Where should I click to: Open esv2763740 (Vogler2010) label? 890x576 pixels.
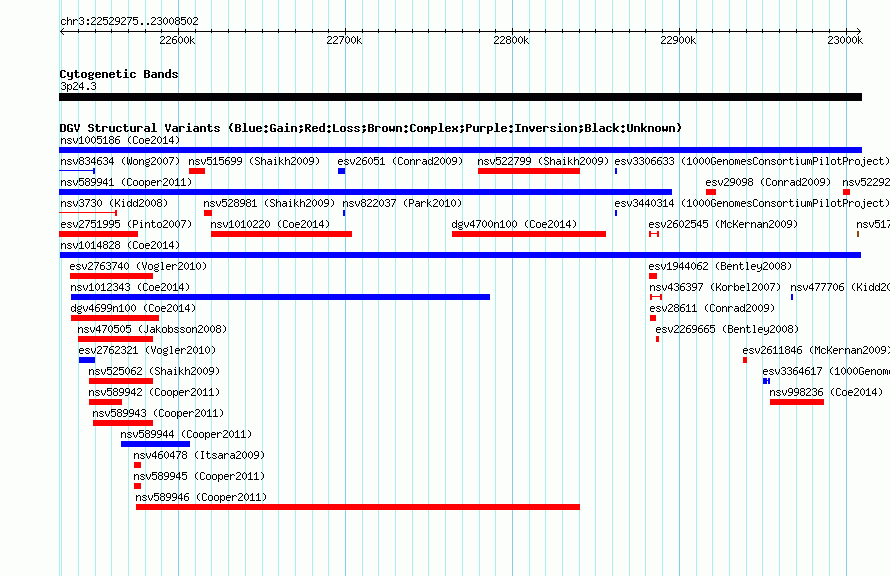(x=138, y=266)
